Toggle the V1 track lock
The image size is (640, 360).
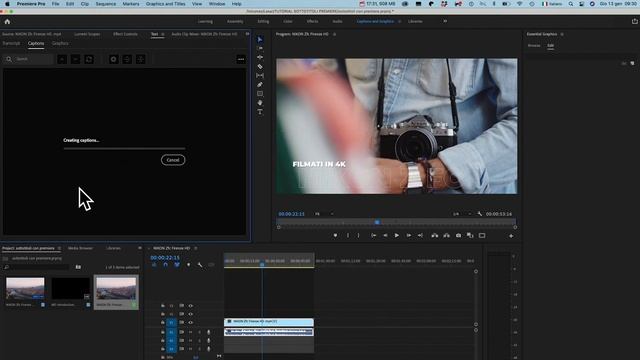(x=163, y=322)
